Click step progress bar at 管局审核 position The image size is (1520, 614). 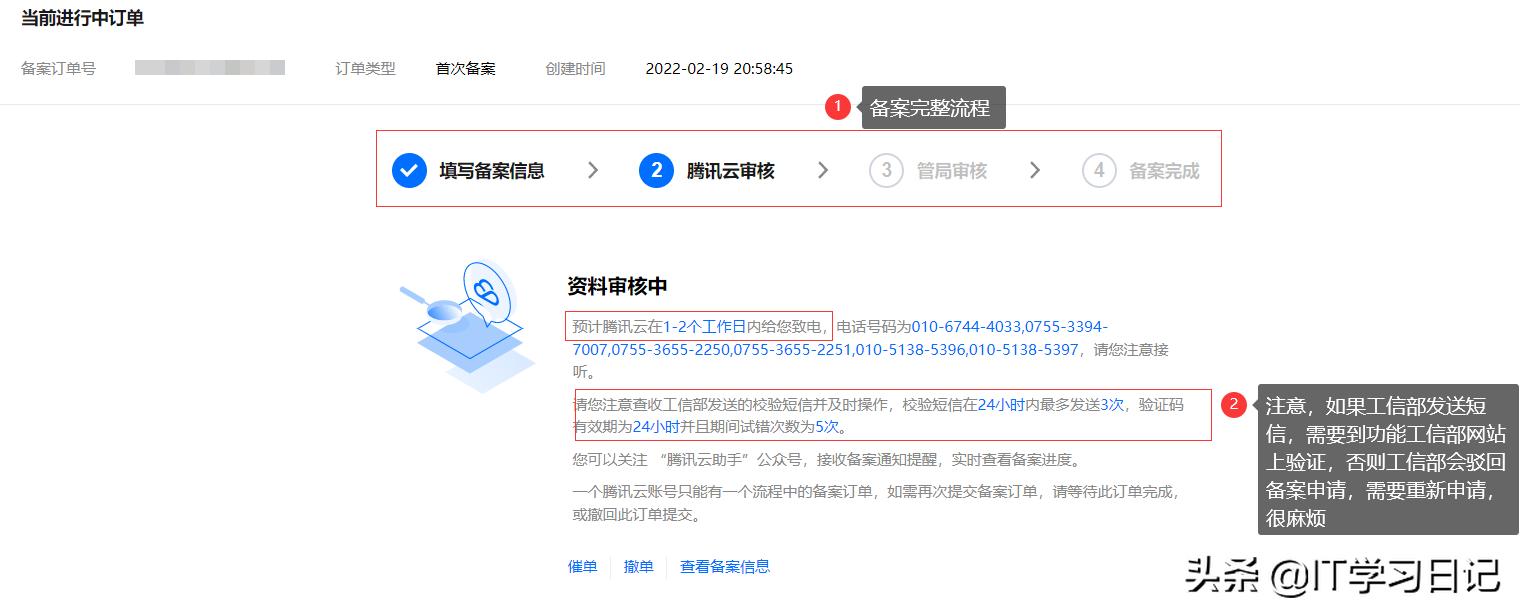pos(950,170)
